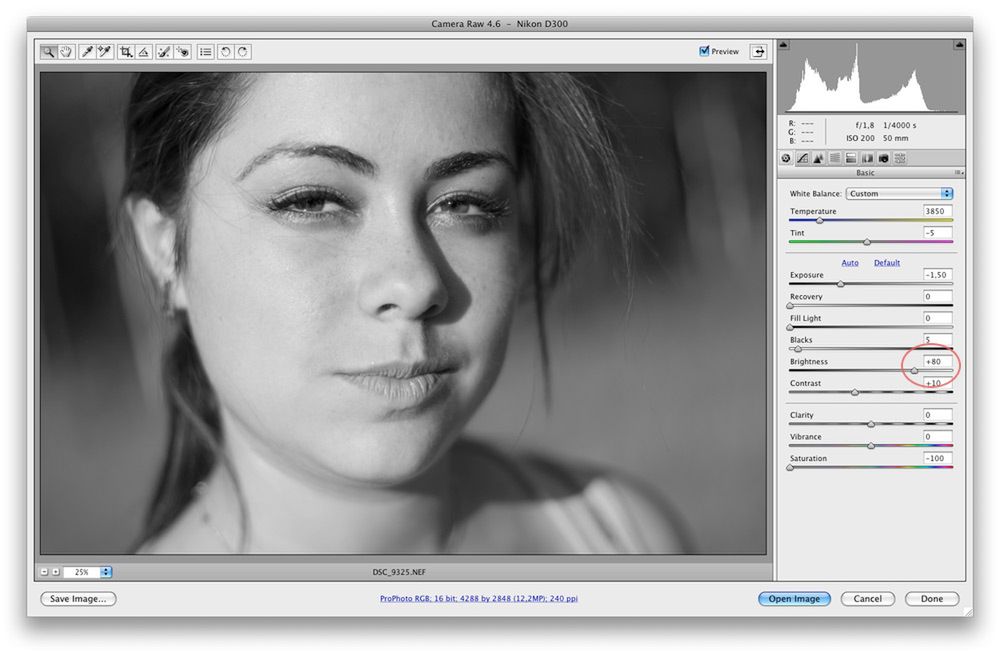Uncheck the Preview checkbox
Image resolution: width=1000 pixels, height=654 pixels.
pyautogui.click(x=704, y=51)
